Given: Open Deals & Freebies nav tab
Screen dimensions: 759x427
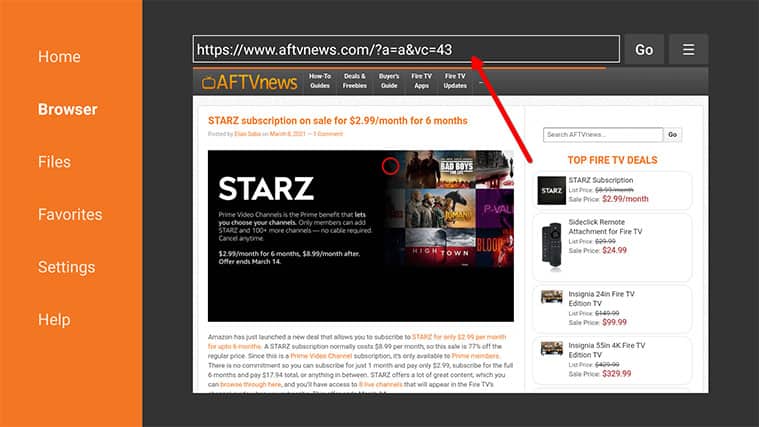Looking at the screenshot, I should coord(354,81).
